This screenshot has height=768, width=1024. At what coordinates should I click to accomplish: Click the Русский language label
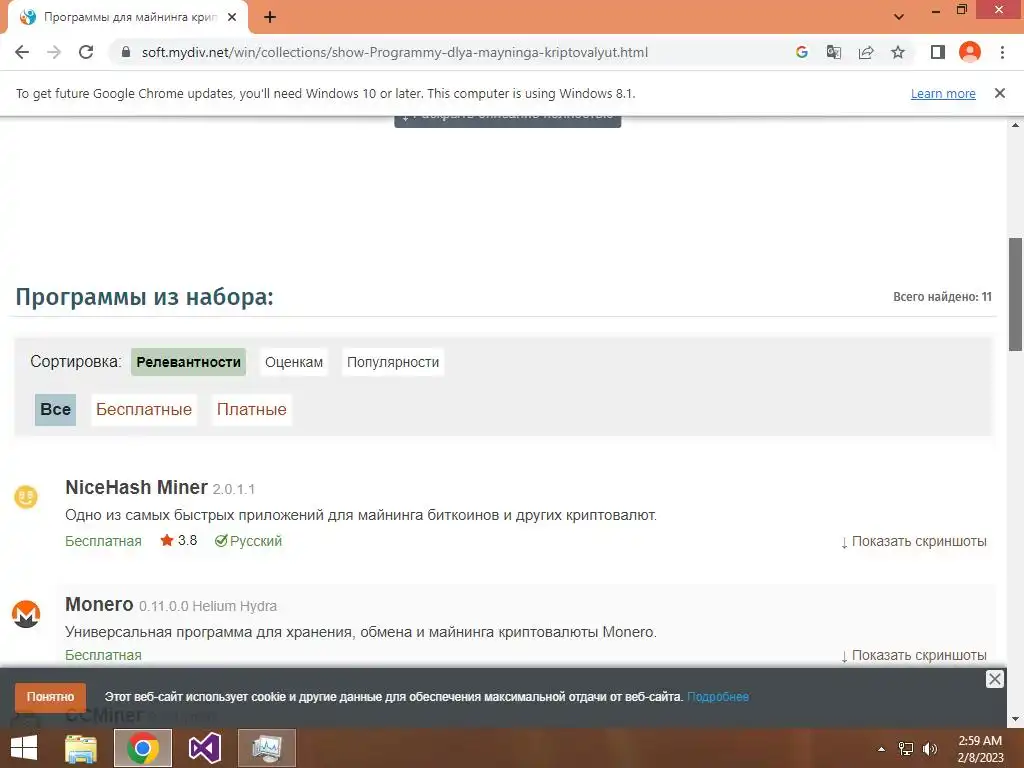(248, 541)
